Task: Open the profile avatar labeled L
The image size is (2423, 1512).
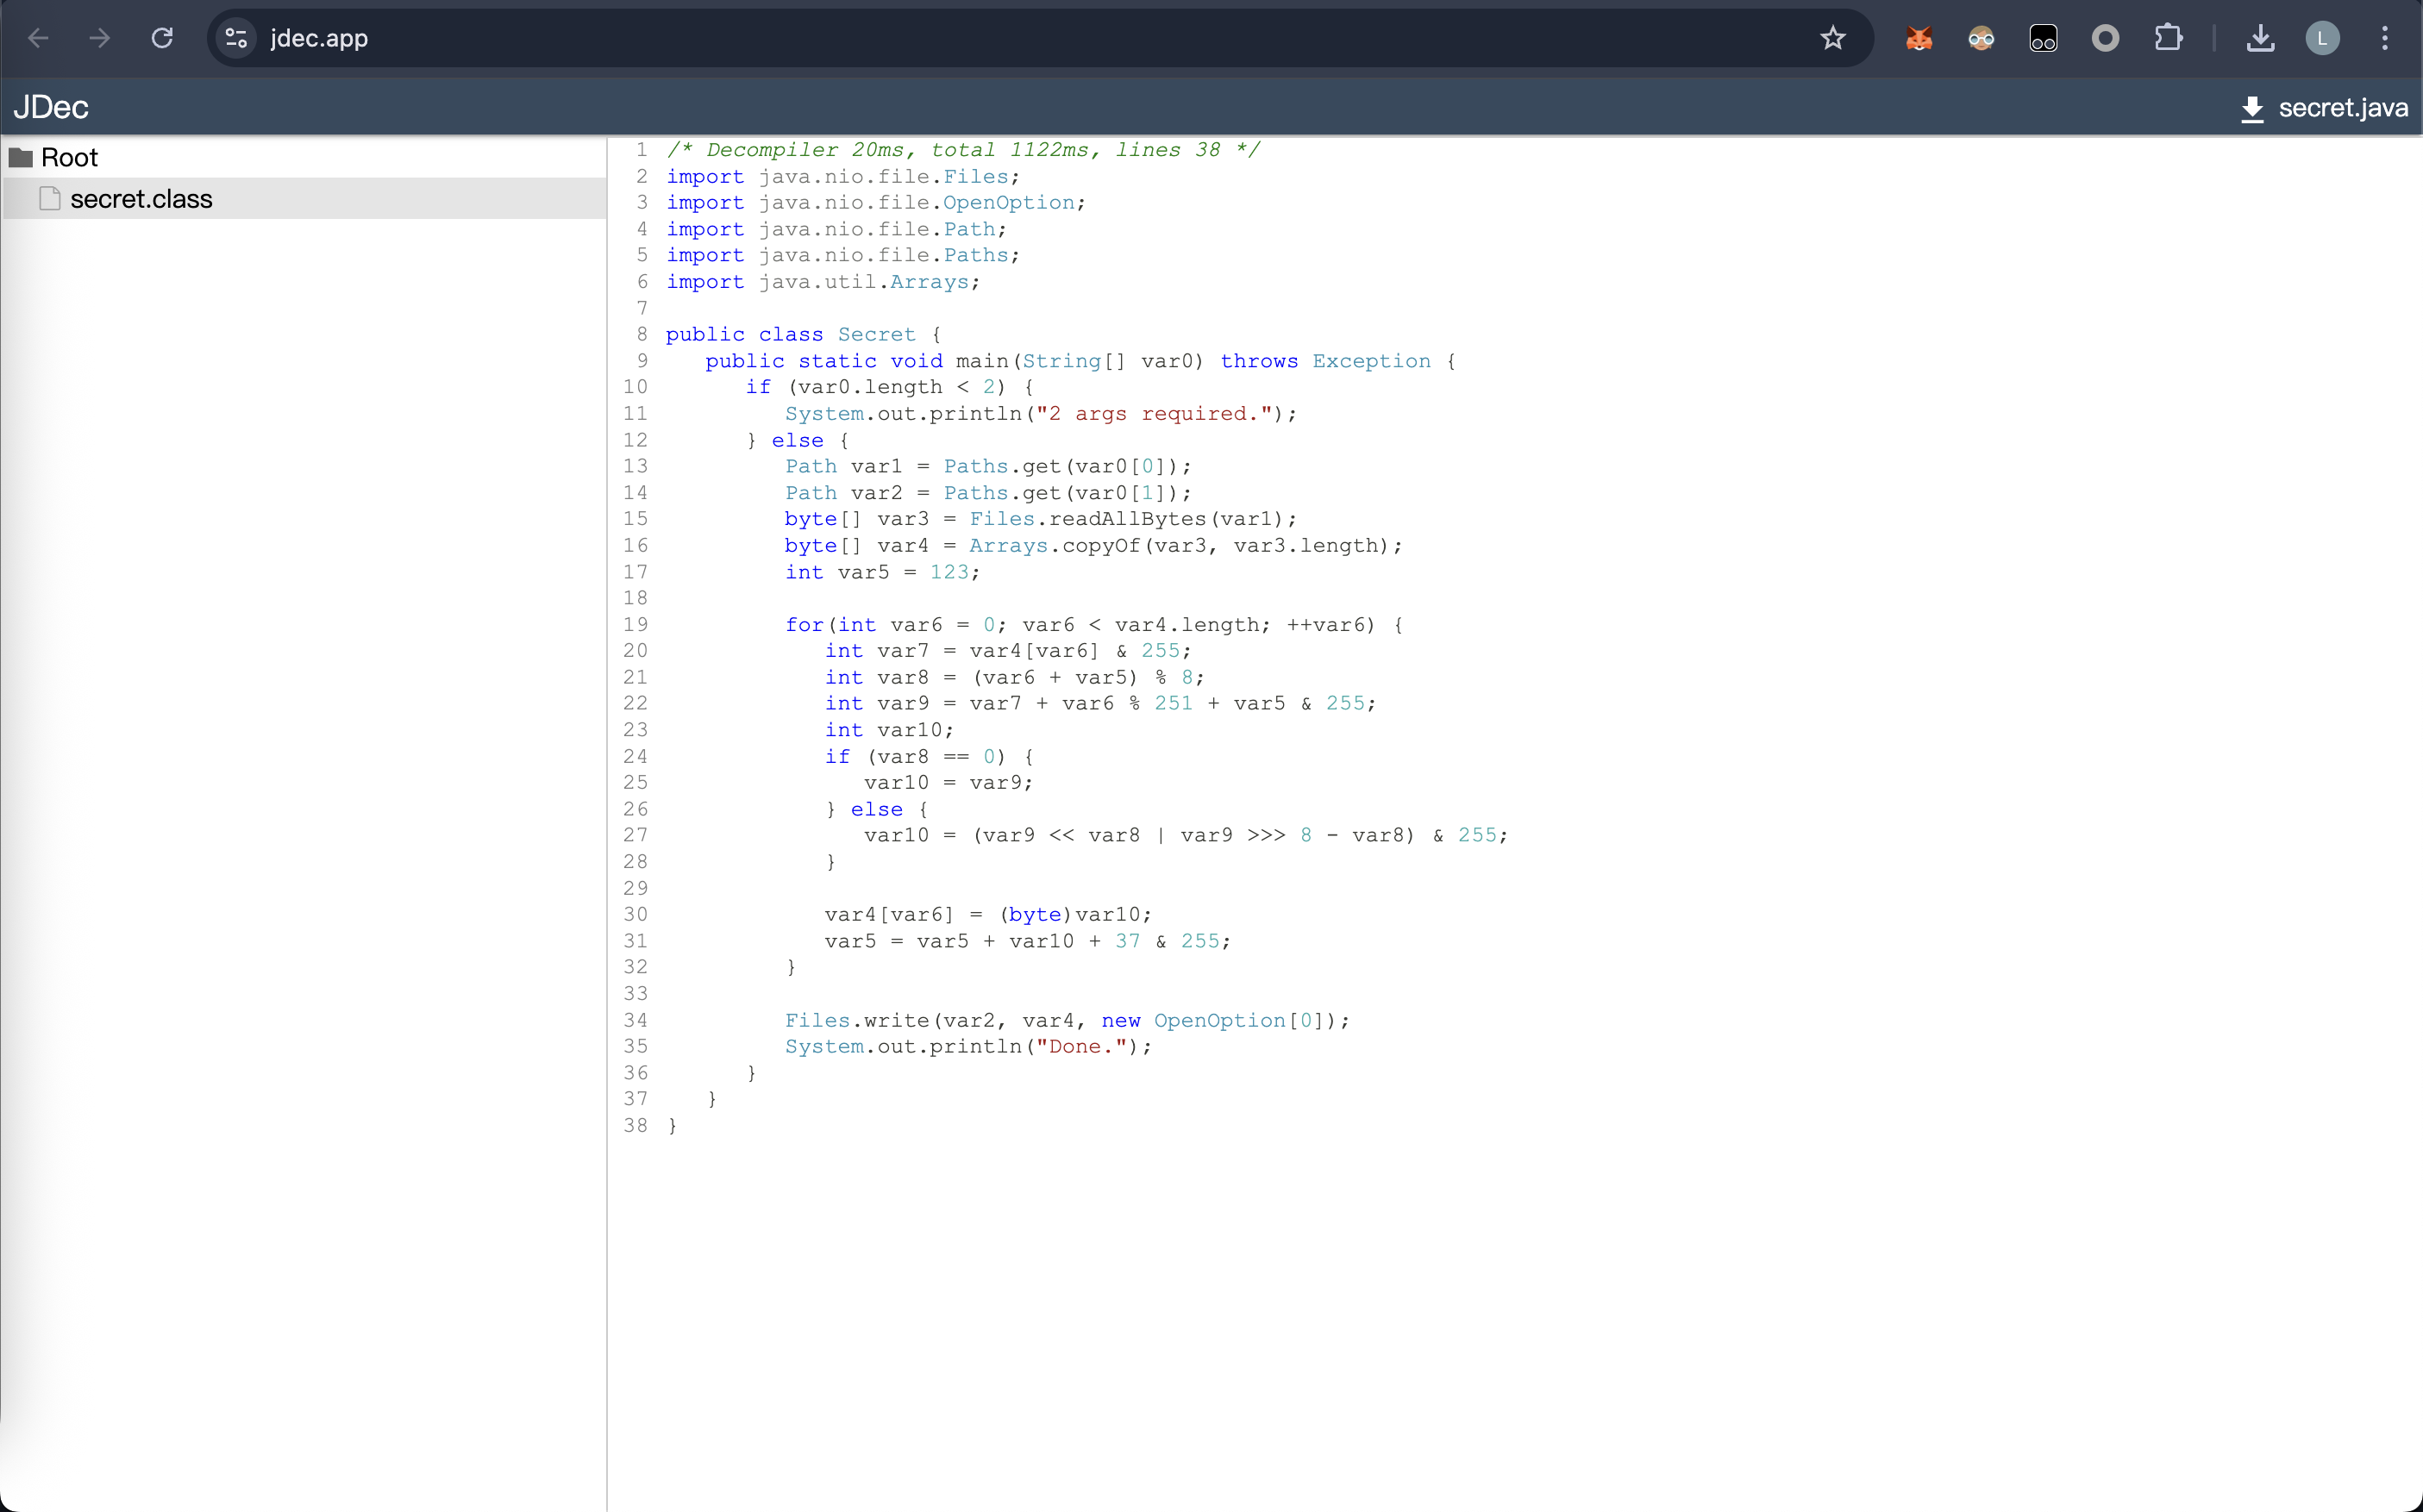Action: (x=2322, y=38)
